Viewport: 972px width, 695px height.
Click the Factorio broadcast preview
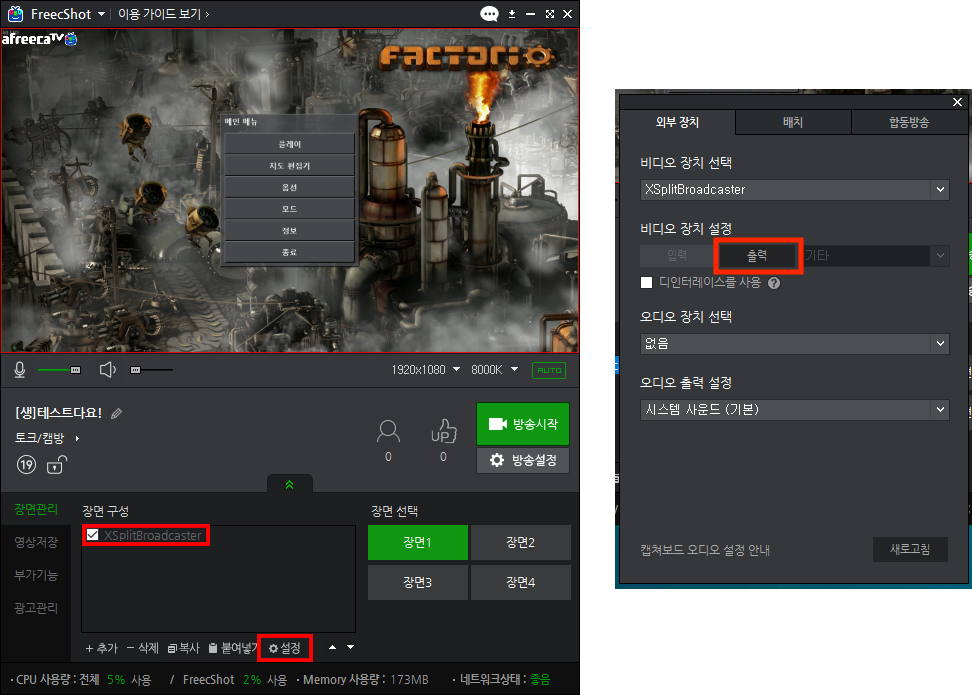coord(290,191)
